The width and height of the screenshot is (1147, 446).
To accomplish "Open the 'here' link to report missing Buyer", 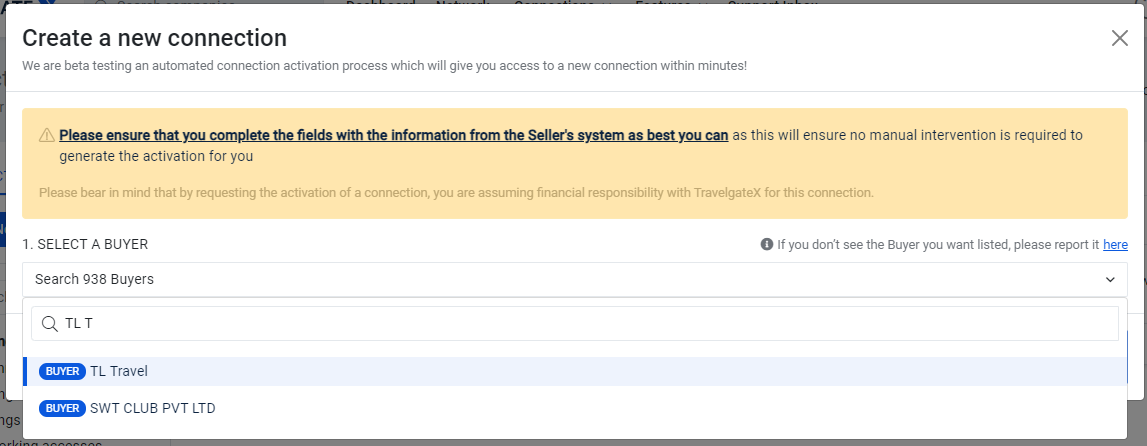I will (1115, 244).
